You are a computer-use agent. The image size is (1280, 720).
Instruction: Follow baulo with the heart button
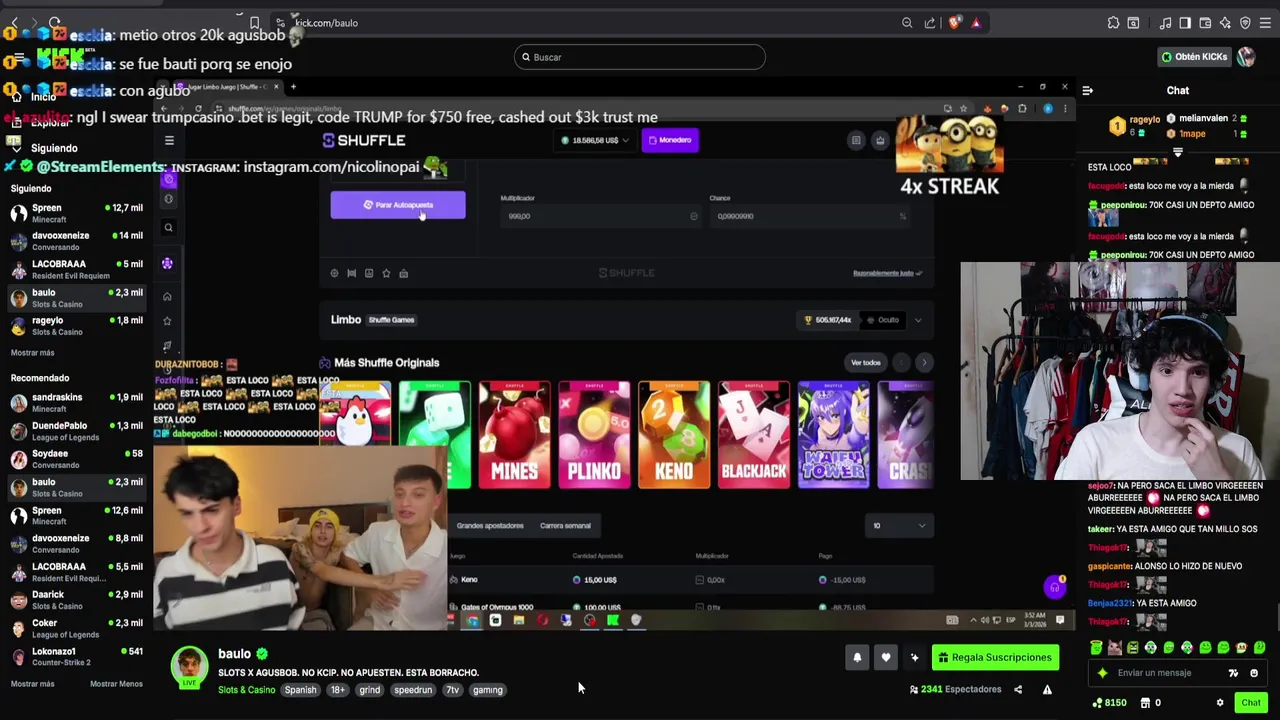[x=885, y=657]
